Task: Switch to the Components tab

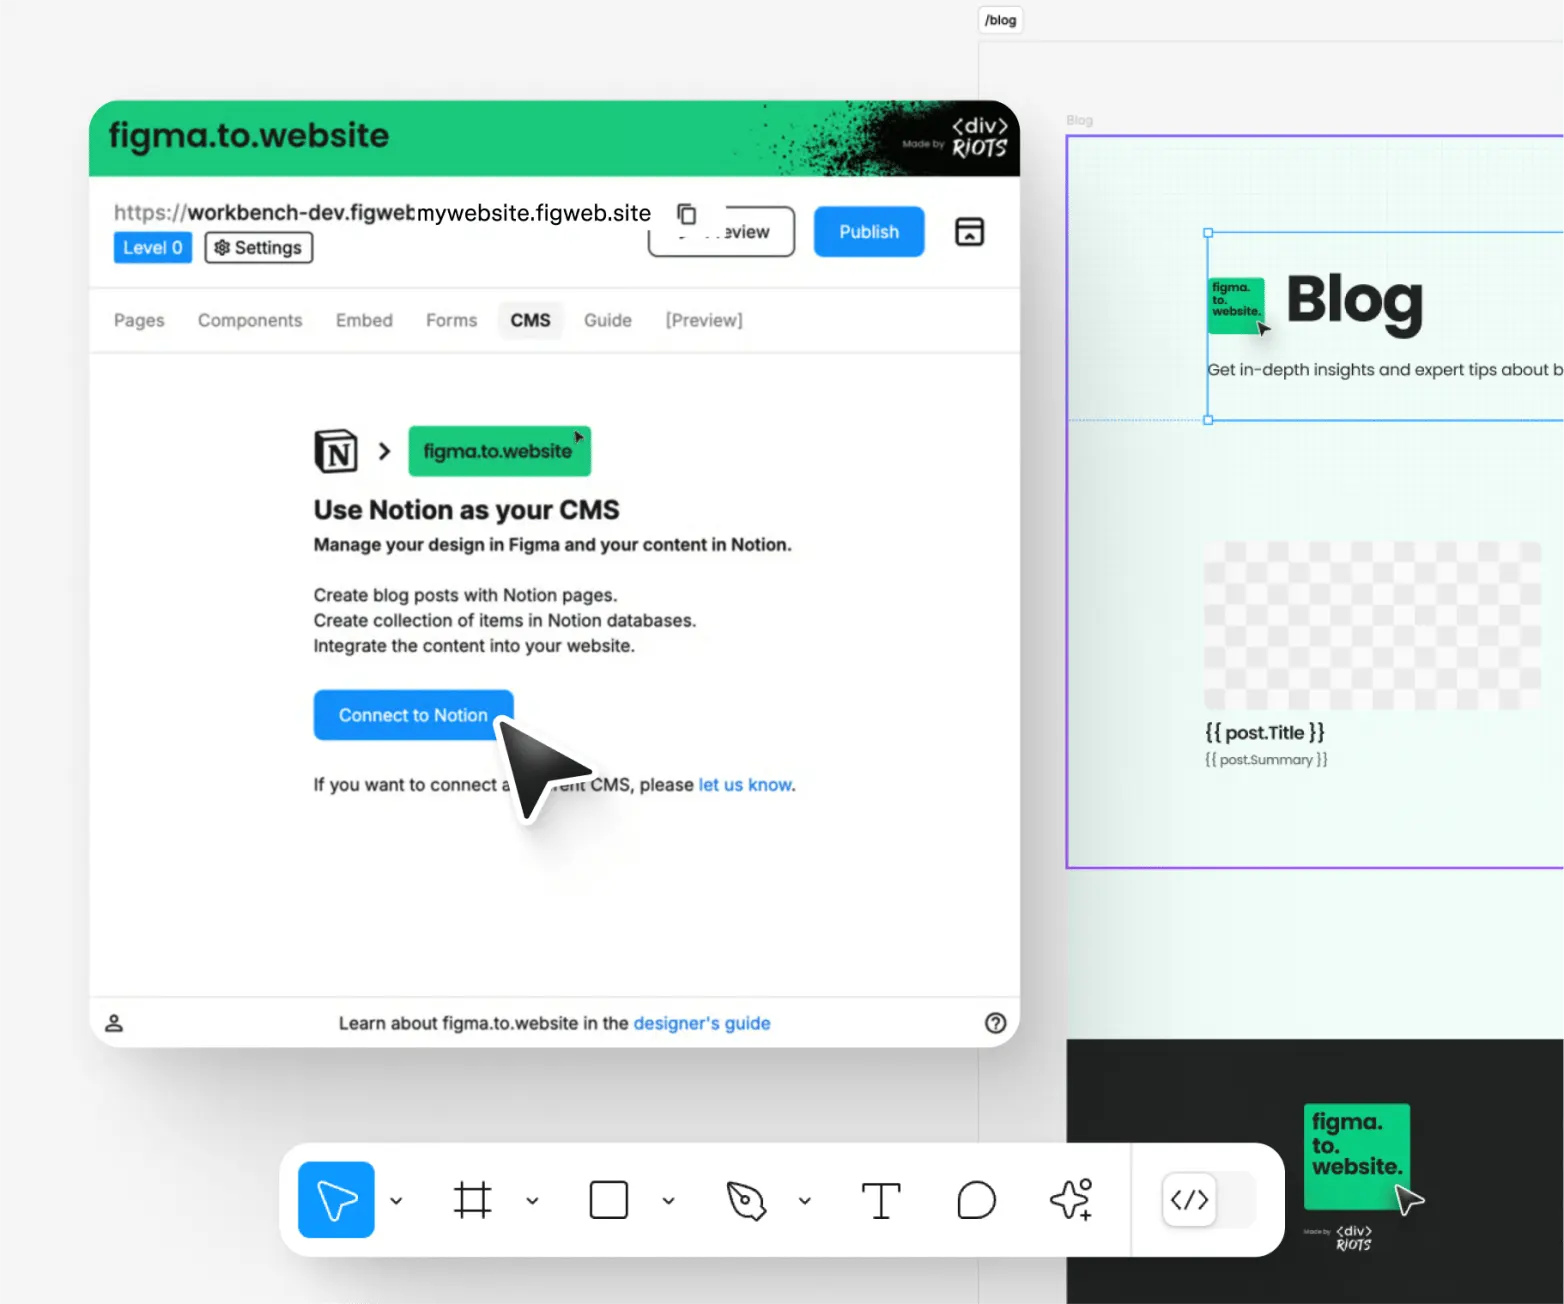Action: coord(250,320)
